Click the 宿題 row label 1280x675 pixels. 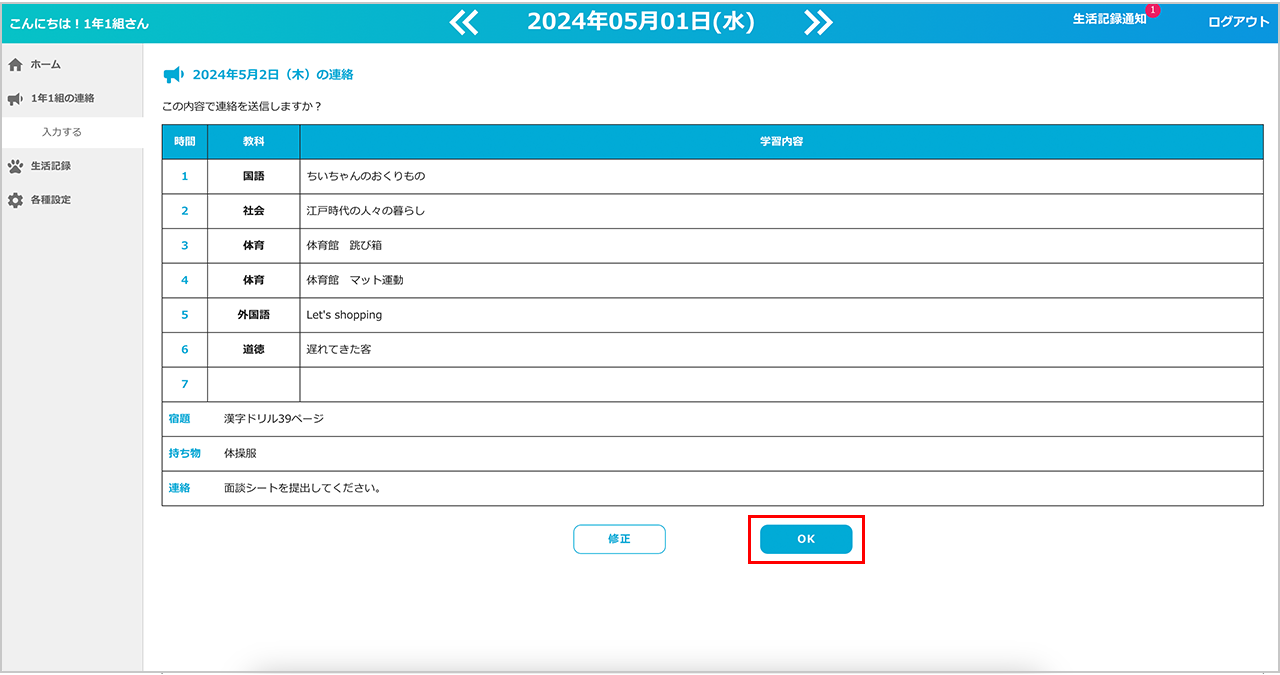(180, 419)
